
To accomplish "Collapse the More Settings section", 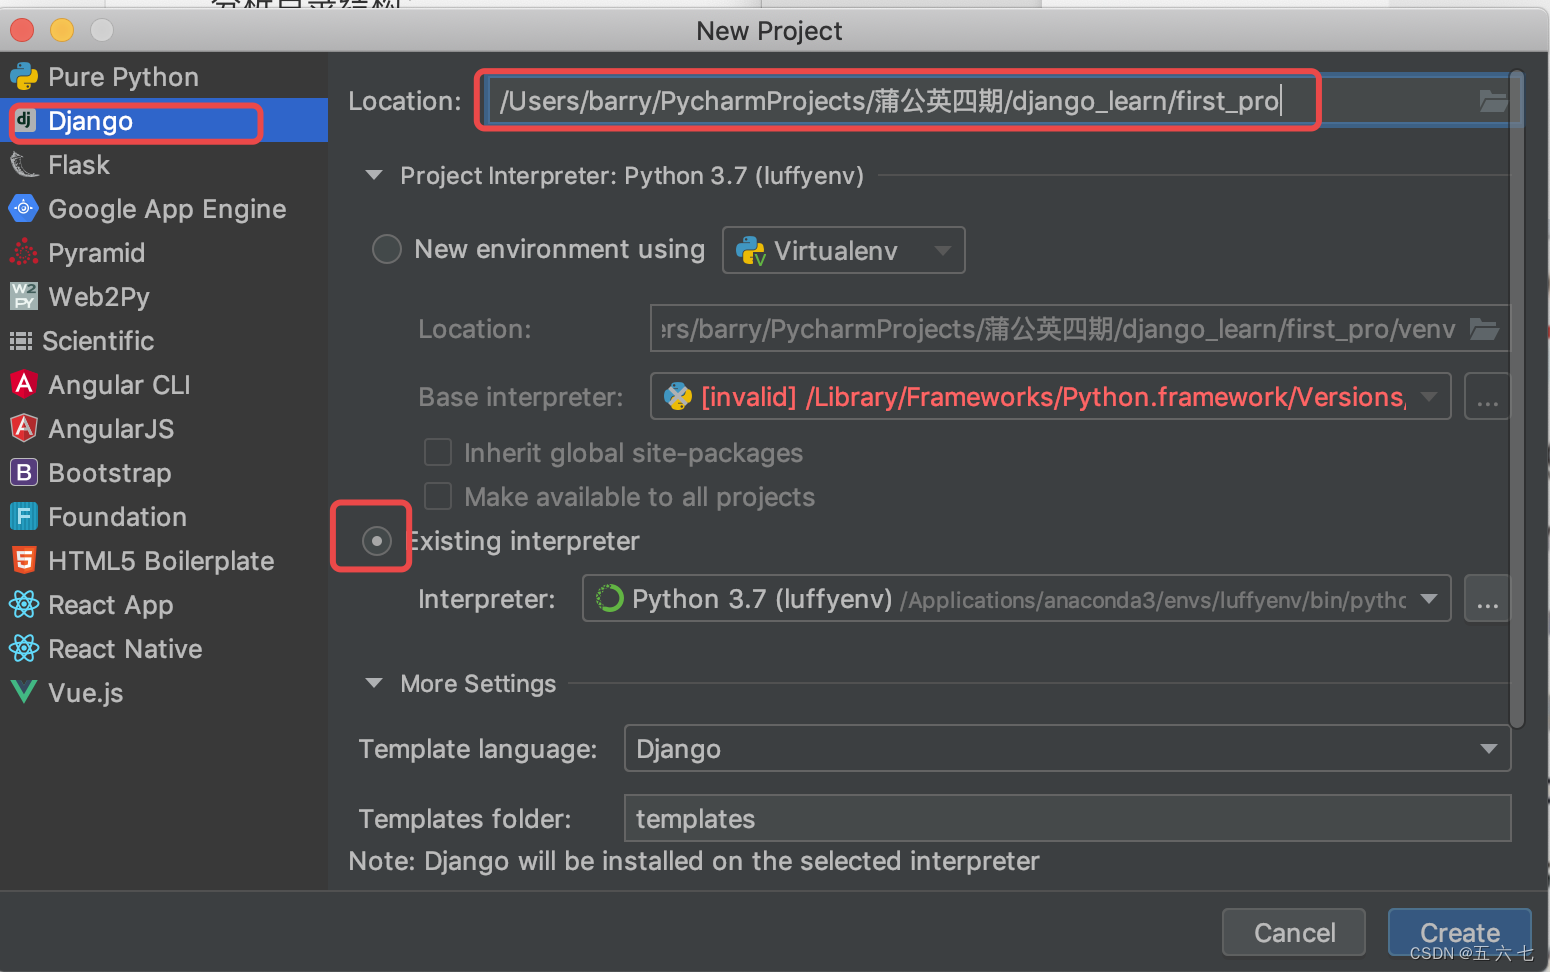I will (x=374, y=683).
